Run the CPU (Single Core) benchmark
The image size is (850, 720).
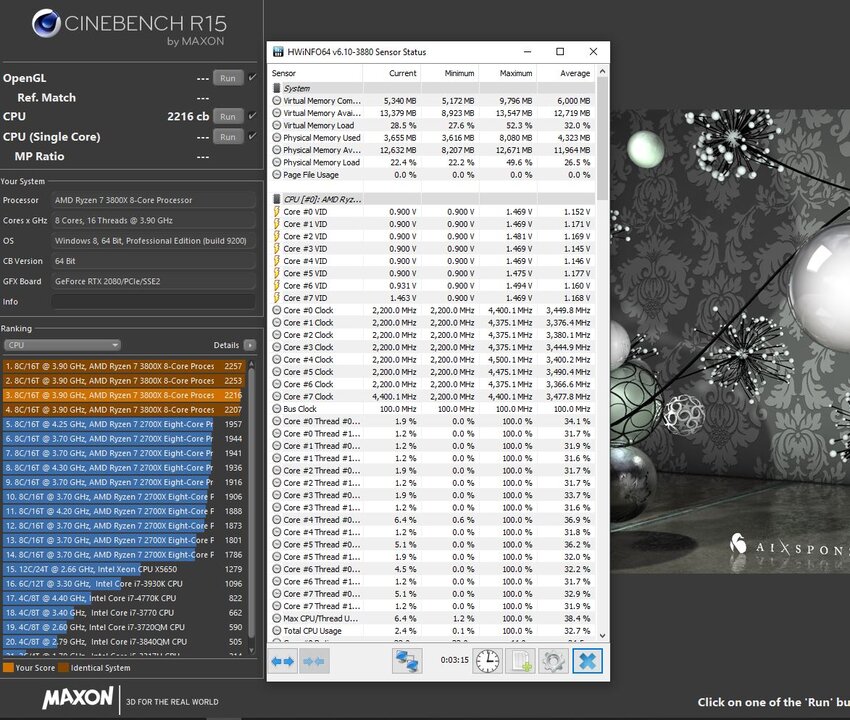(228, 137)
